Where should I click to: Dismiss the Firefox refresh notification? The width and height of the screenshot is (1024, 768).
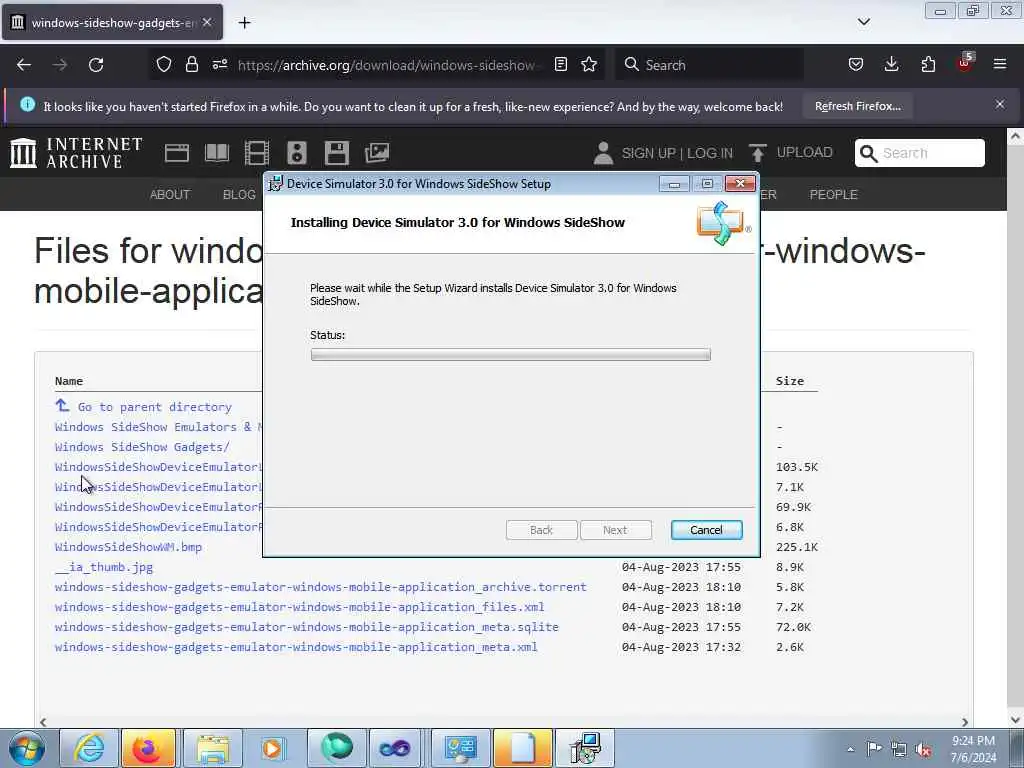point(1000,104)
